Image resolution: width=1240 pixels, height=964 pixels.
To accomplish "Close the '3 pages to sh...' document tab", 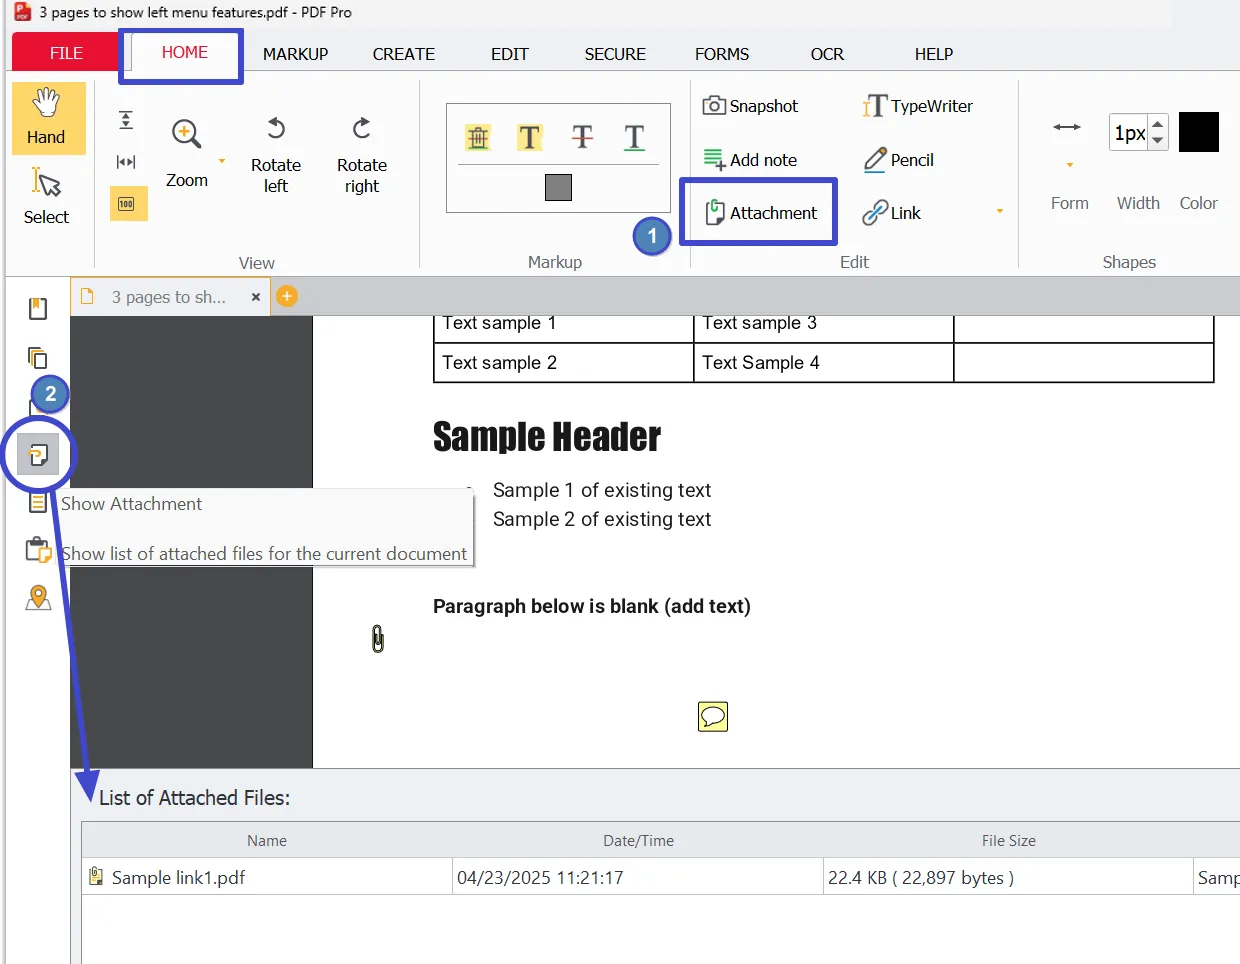I will tap(256, 297).
